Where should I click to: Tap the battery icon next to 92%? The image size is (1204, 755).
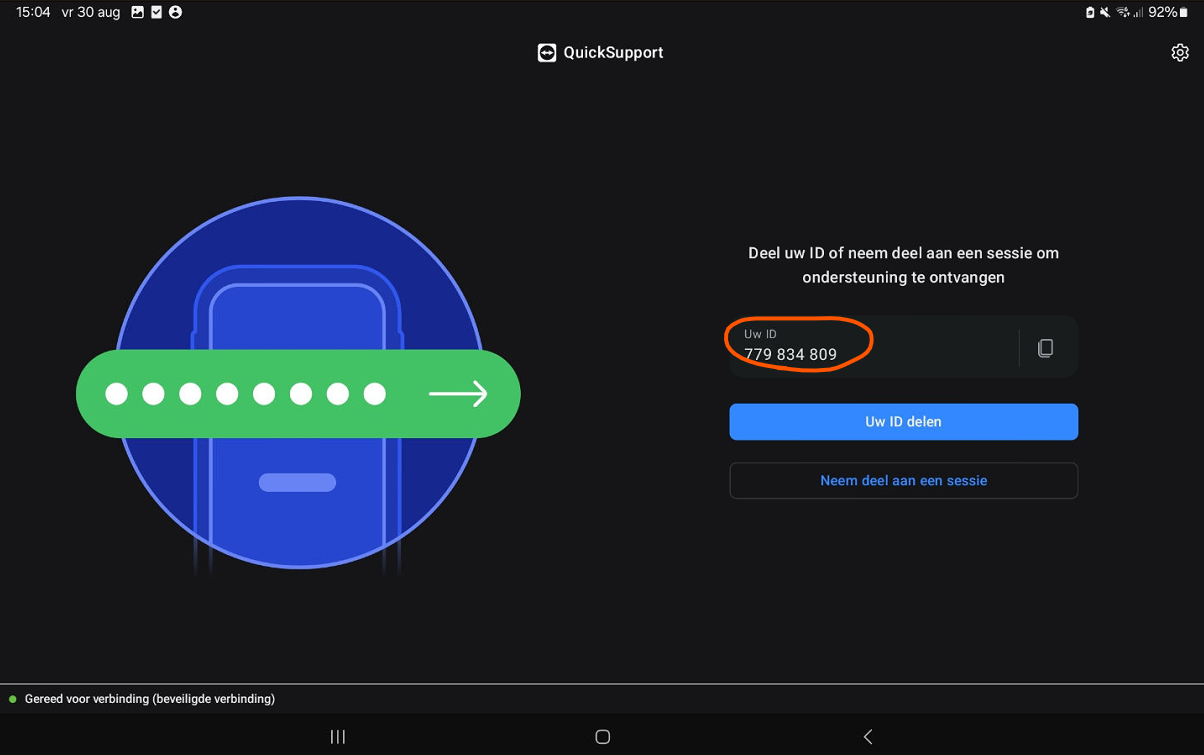click(1185, 12)
